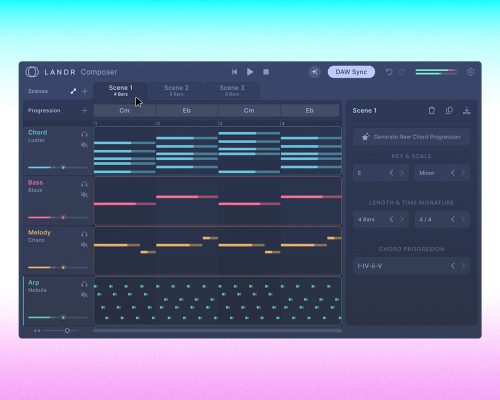Start playback with the play button
The width and height of the screenshot is (500, 400).
[250, 72]
